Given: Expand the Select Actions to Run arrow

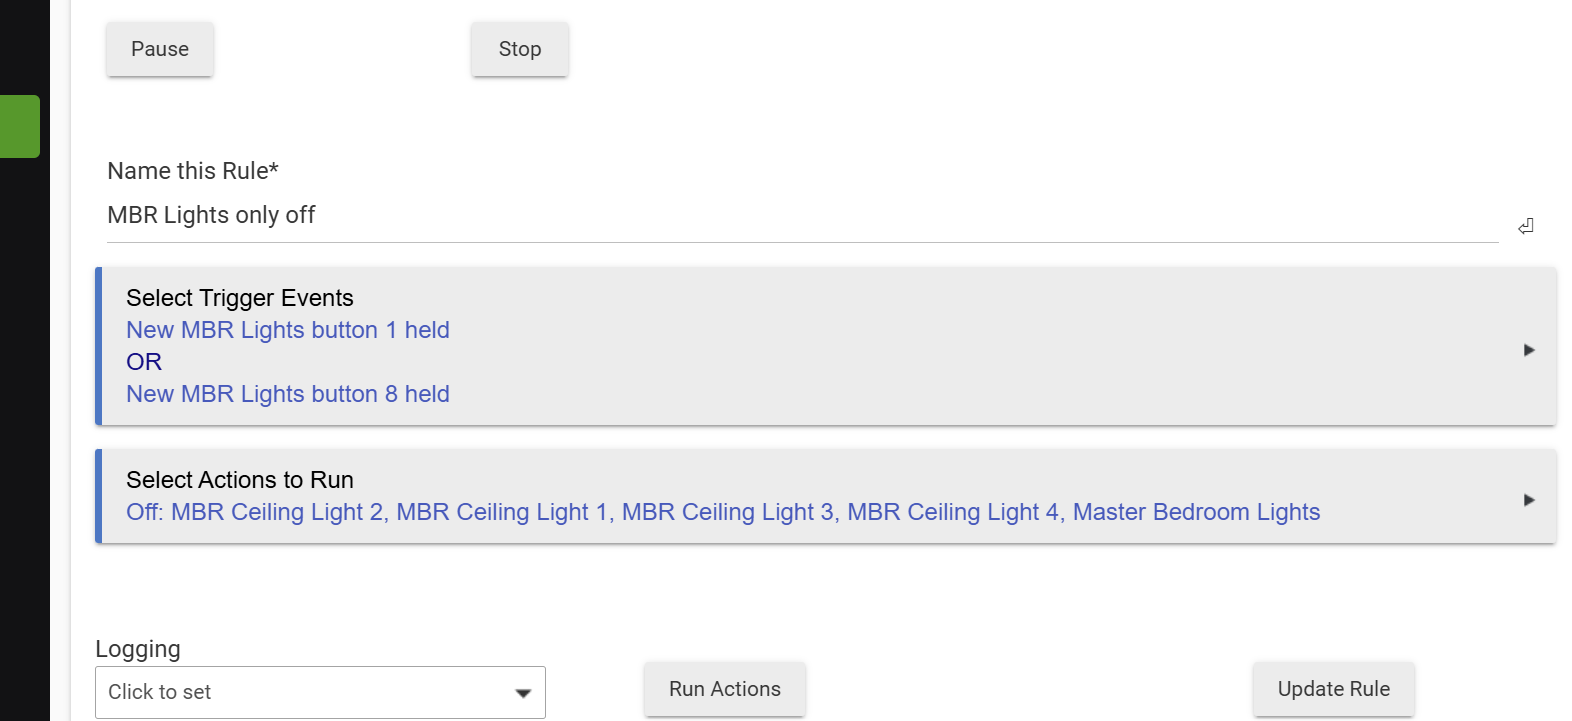Looking at the screenshot, I should [x=1529, y=500].
